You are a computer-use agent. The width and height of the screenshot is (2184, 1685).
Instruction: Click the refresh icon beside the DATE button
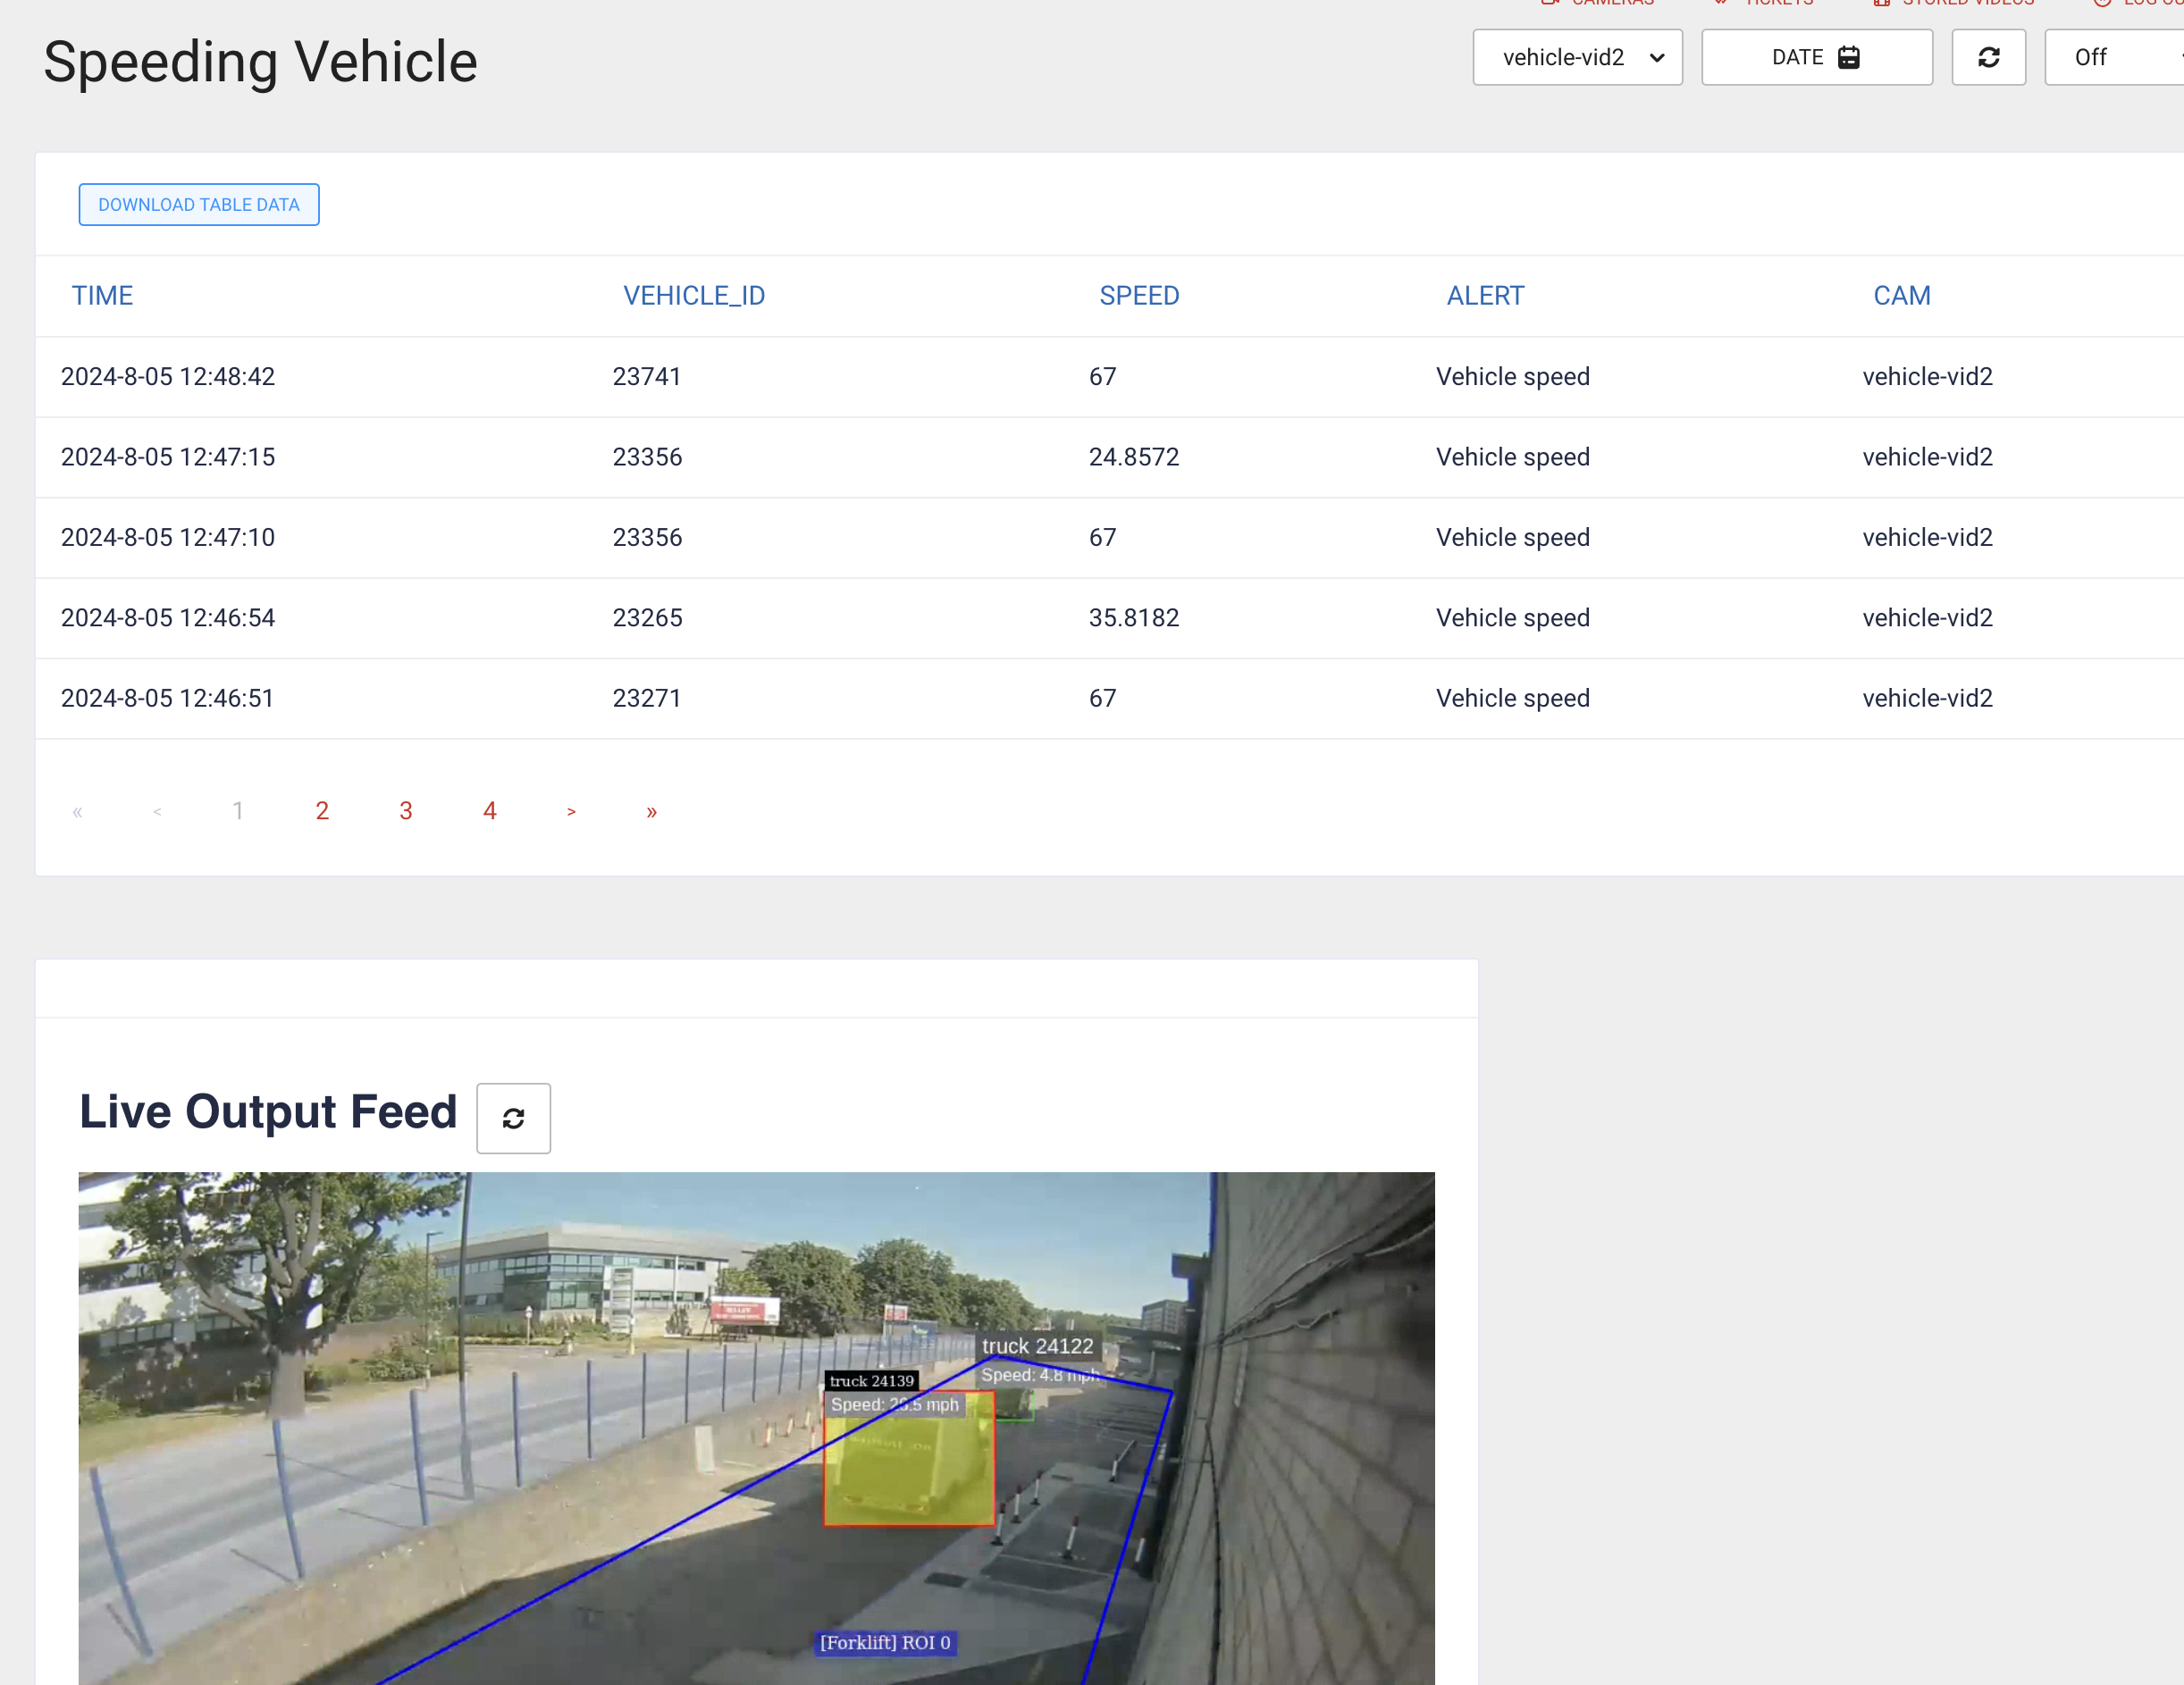pos(1988,57)
